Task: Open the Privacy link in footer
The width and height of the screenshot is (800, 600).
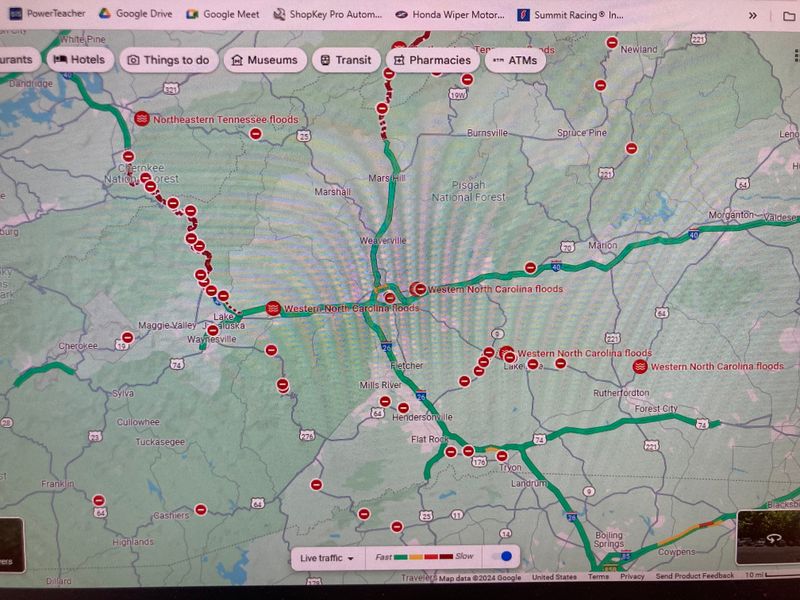Action: point(632,576)
